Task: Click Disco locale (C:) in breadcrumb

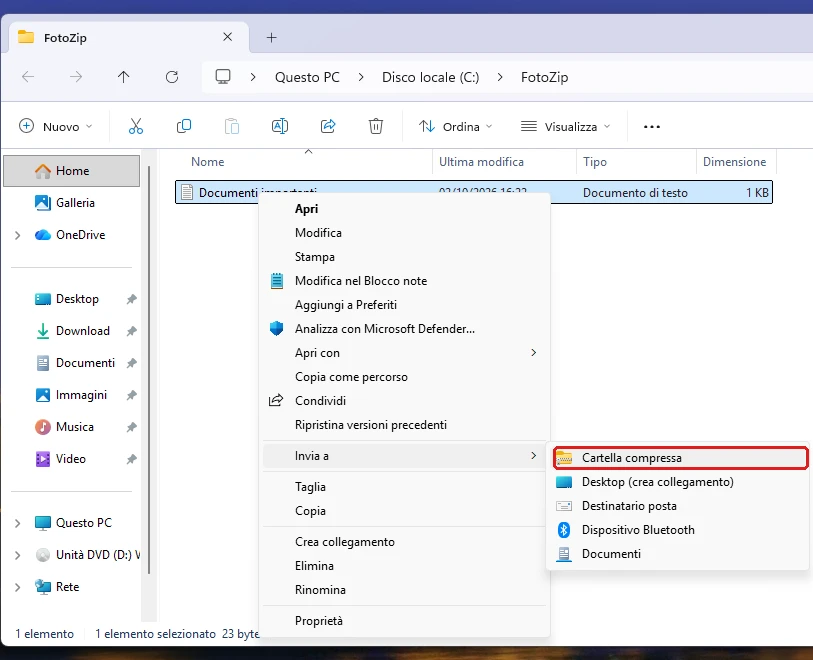Action: pyautogui.click(x=430, y=77)
